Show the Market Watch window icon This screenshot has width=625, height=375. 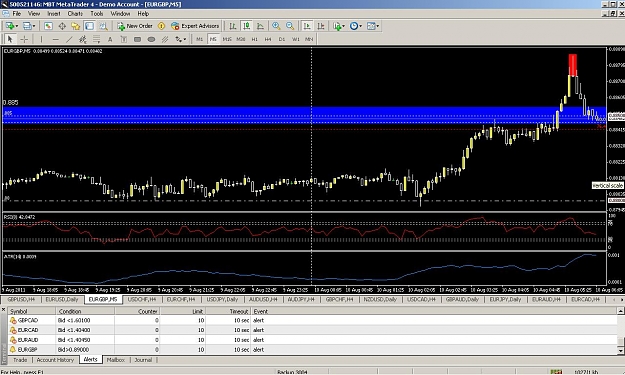point(48,26)
